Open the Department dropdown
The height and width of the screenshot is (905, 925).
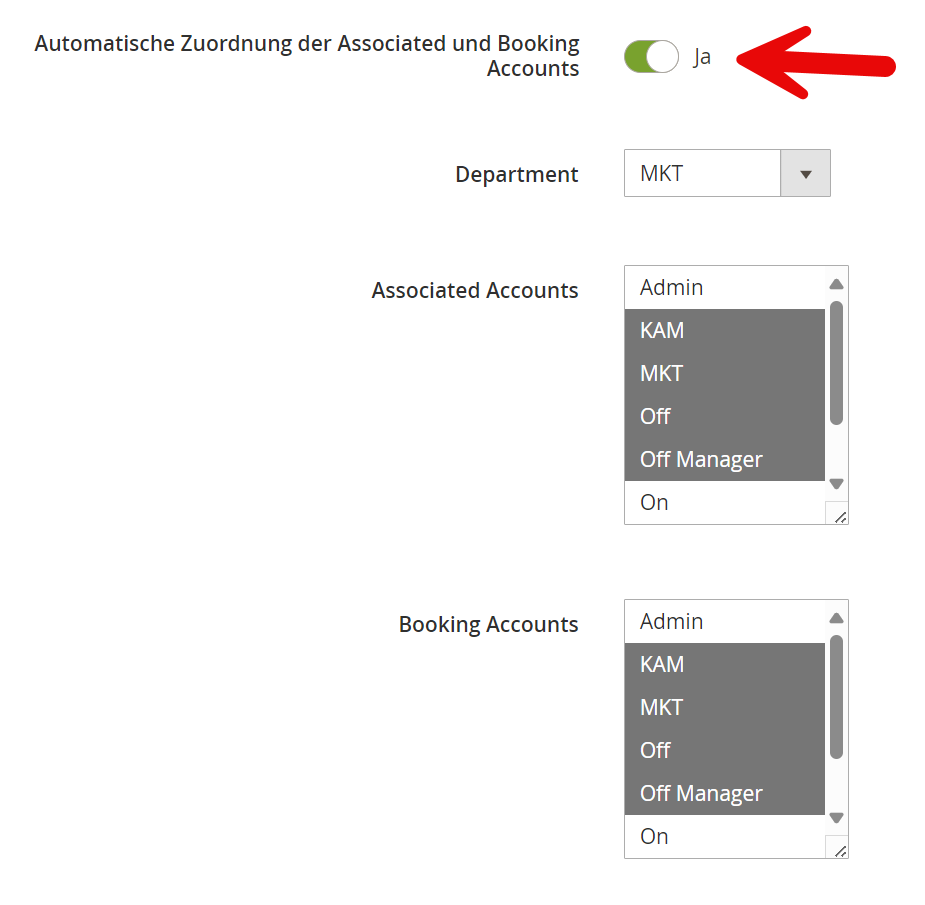[727, 173]
